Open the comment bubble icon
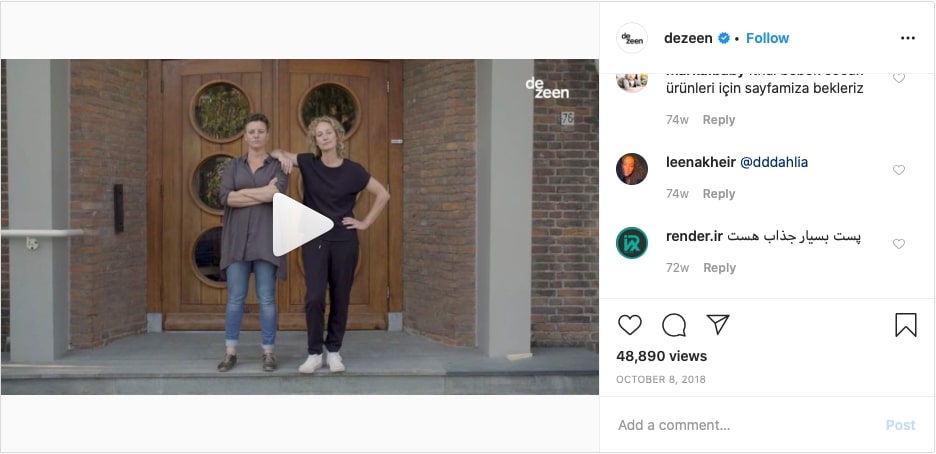This screenshot has width=936, height=454. (674, 325)
